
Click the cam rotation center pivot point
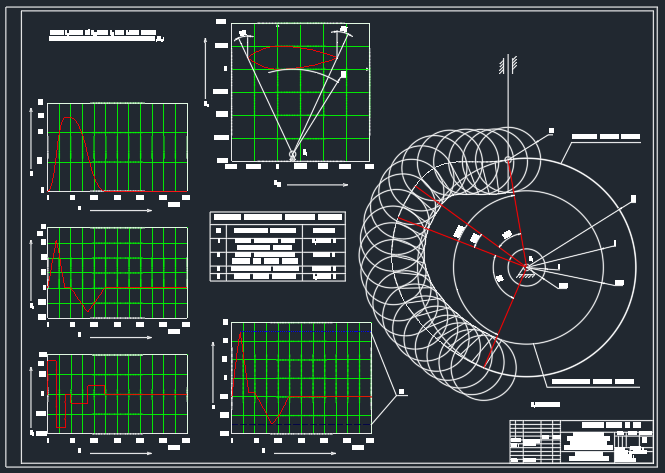(x=526, y=267)
